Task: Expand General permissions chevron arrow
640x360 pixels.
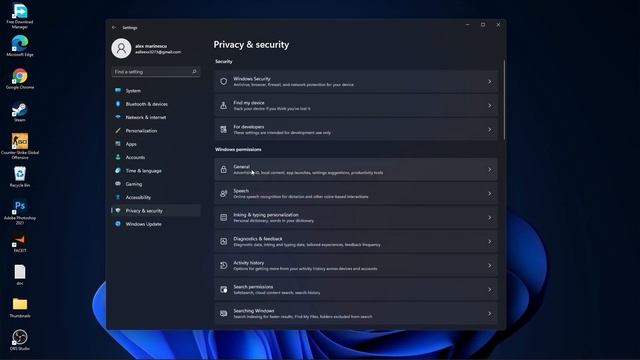Action: tap(489, 169)
